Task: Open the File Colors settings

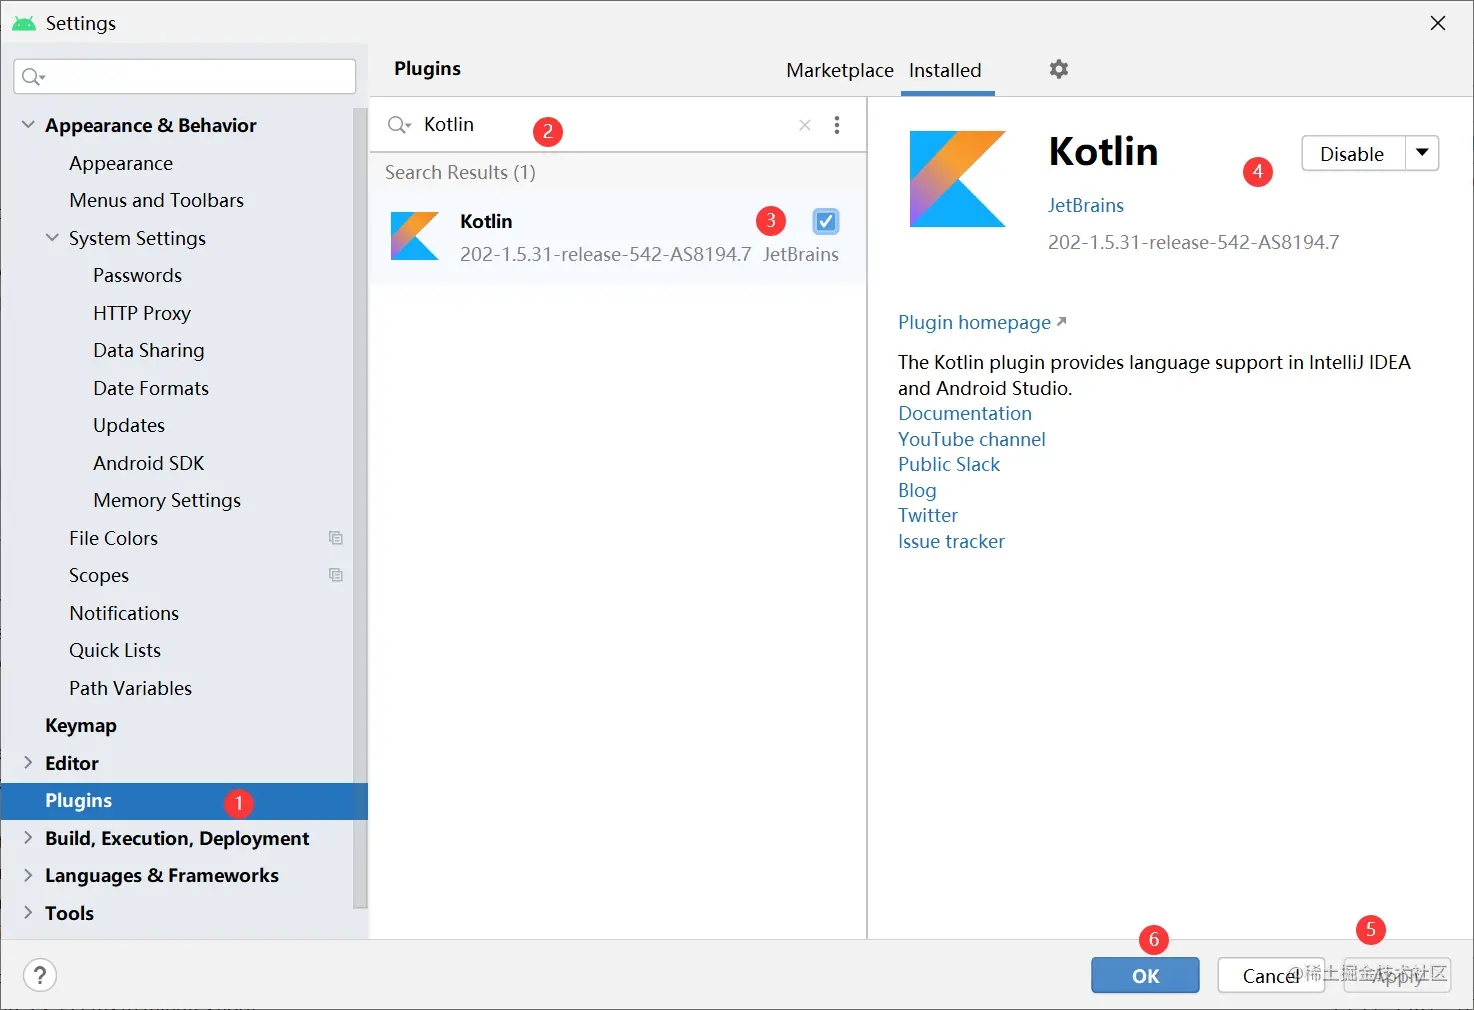Action: (114, 538)
